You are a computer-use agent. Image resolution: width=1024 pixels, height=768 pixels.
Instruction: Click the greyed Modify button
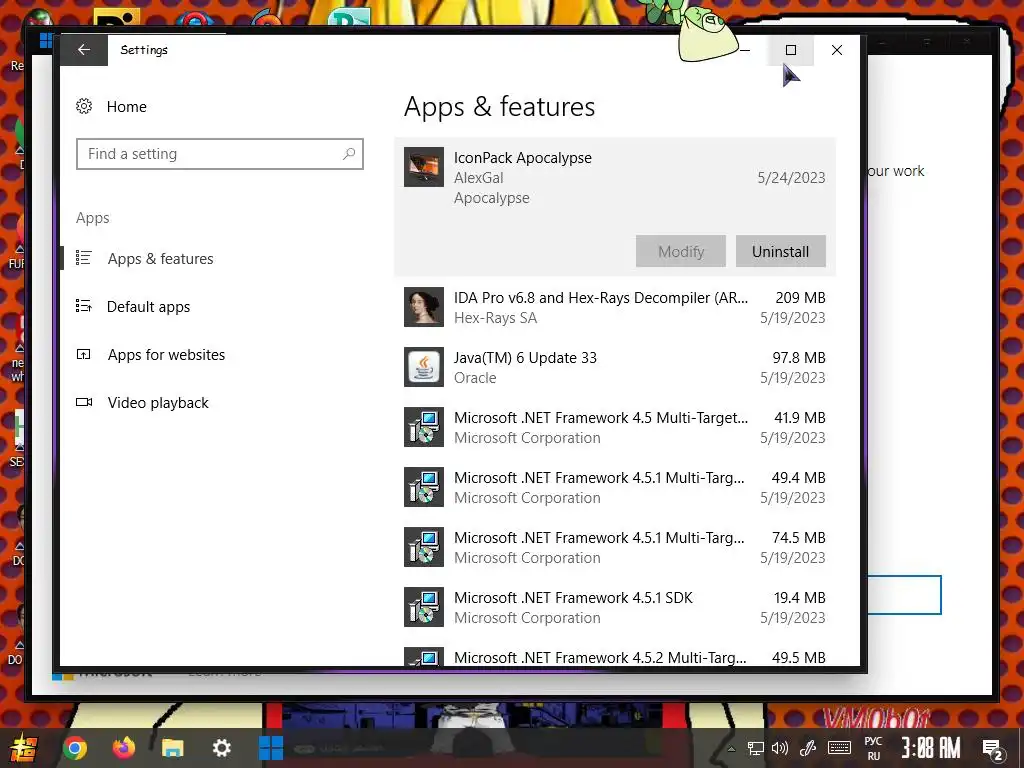coord(680,251)
